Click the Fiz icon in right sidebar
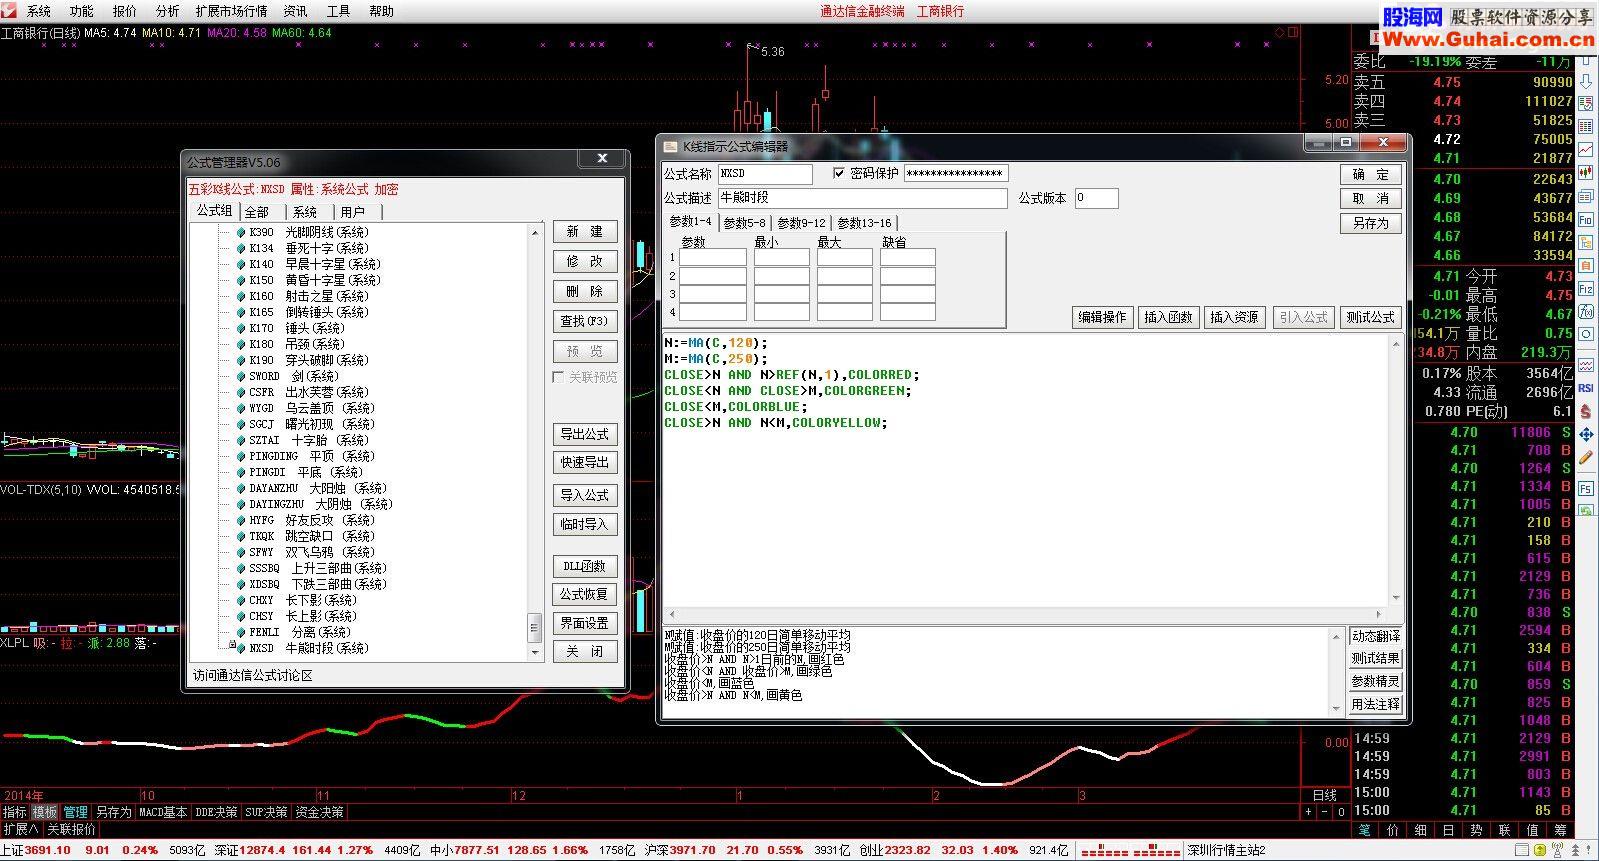This screenshot has width=1599, height=861. click(1586, 288)
